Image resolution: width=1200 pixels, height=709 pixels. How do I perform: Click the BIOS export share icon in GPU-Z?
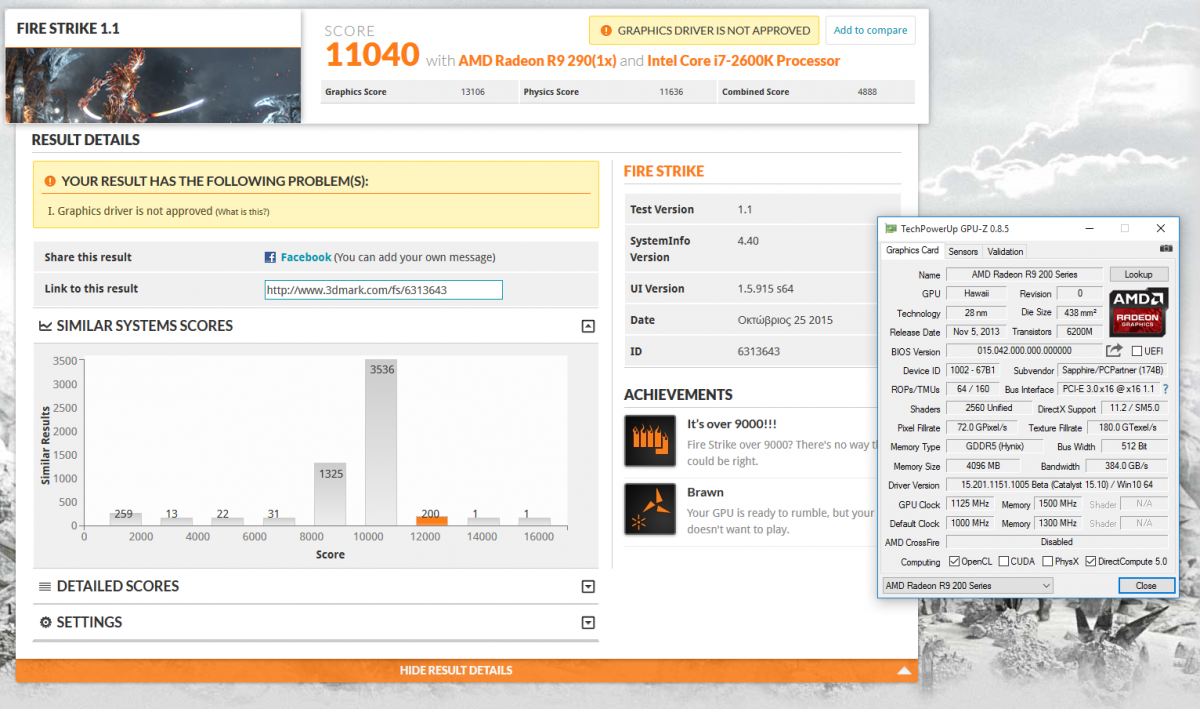click(x=1114, y=350)
